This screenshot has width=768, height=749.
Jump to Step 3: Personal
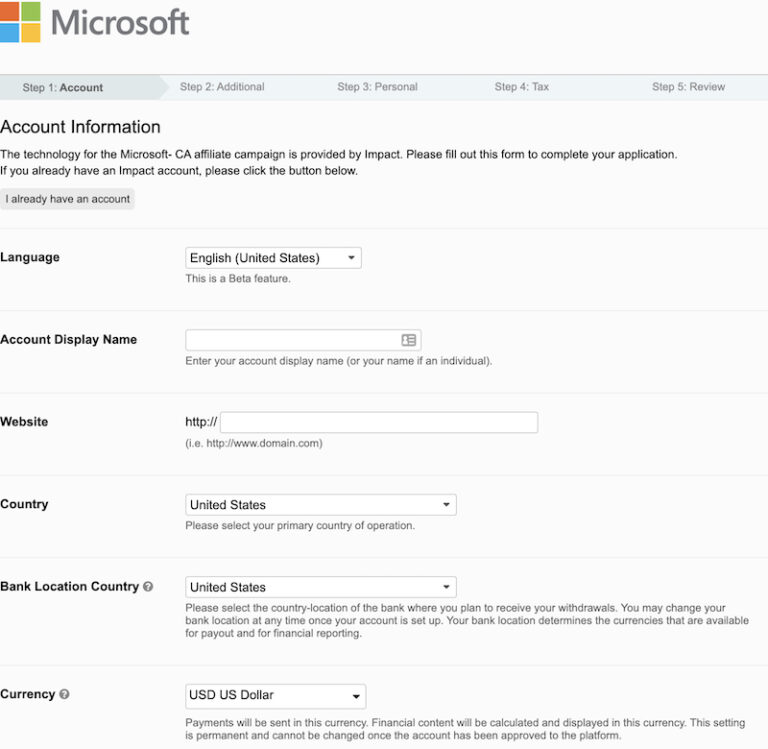(x=377, y=87)
